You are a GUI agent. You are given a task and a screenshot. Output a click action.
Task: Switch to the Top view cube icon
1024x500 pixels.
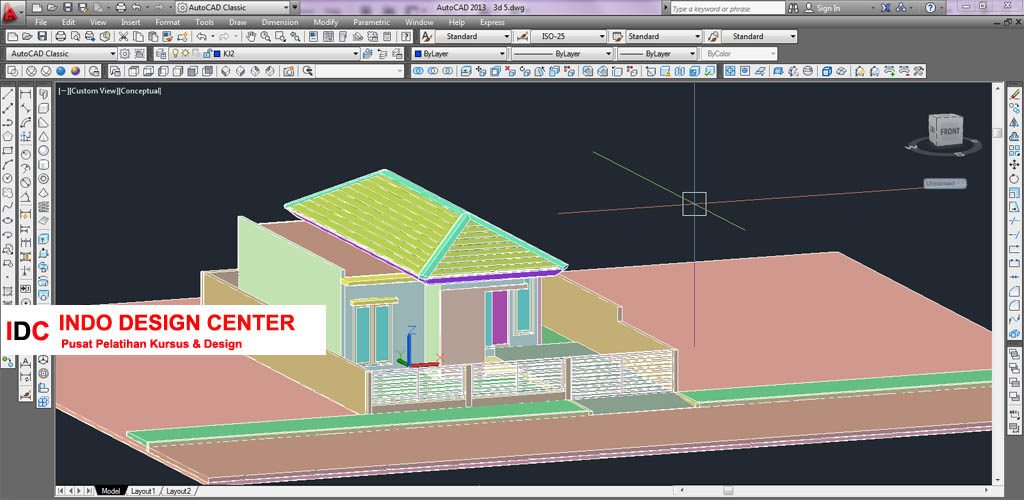click(133, 71)
